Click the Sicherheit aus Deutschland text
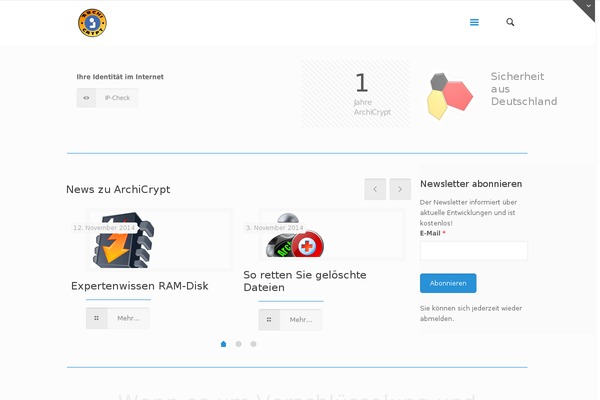 pos(523,89)
